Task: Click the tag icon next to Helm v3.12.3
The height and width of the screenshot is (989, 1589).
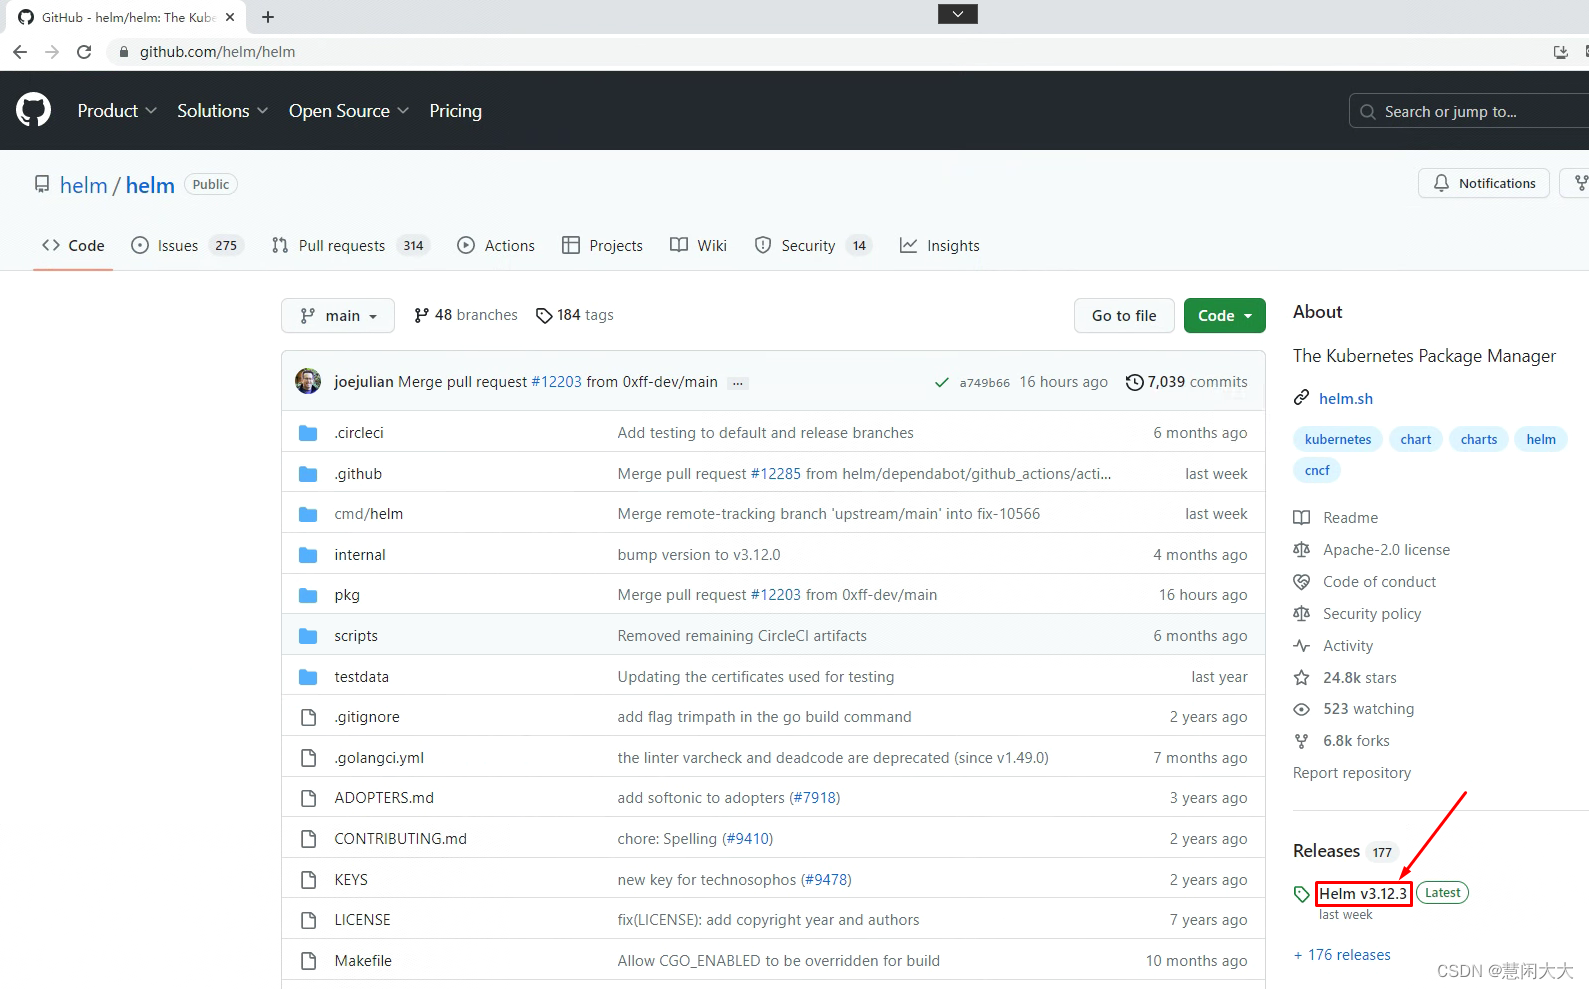Action: (1301, 894)
